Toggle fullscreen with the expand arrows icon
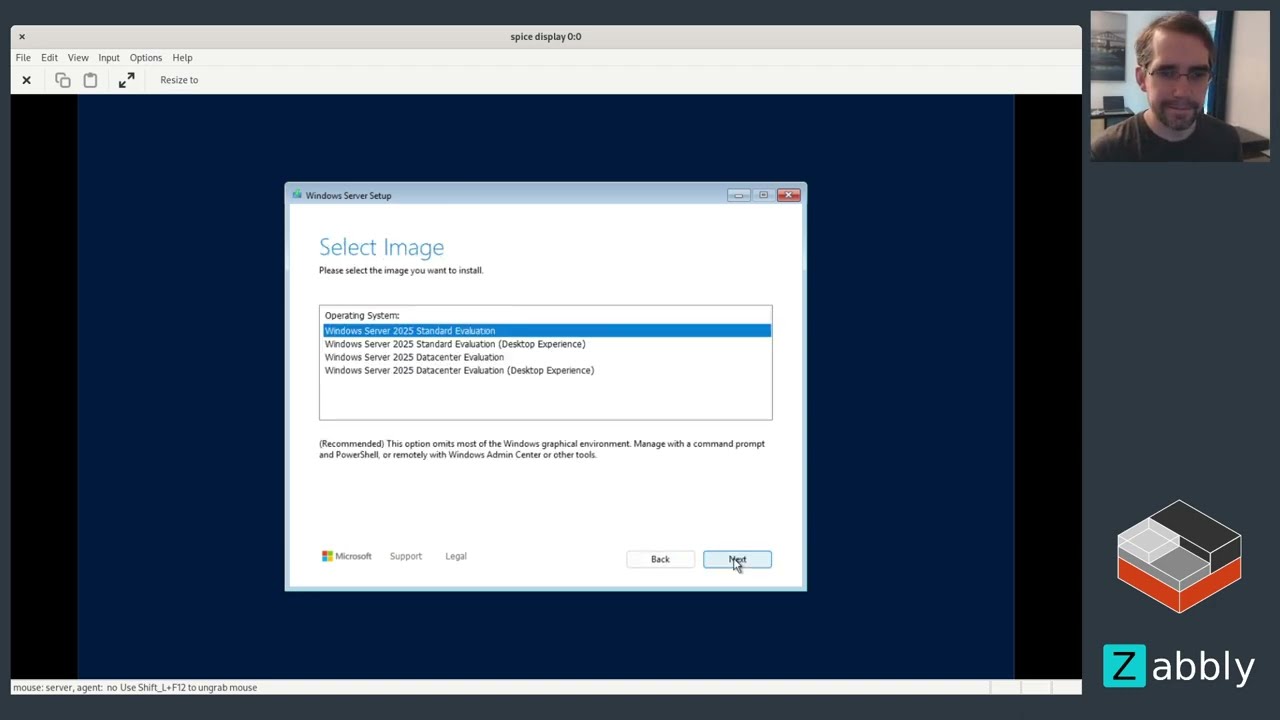The height and width of the screenshot is (720, 1280). 126,80
